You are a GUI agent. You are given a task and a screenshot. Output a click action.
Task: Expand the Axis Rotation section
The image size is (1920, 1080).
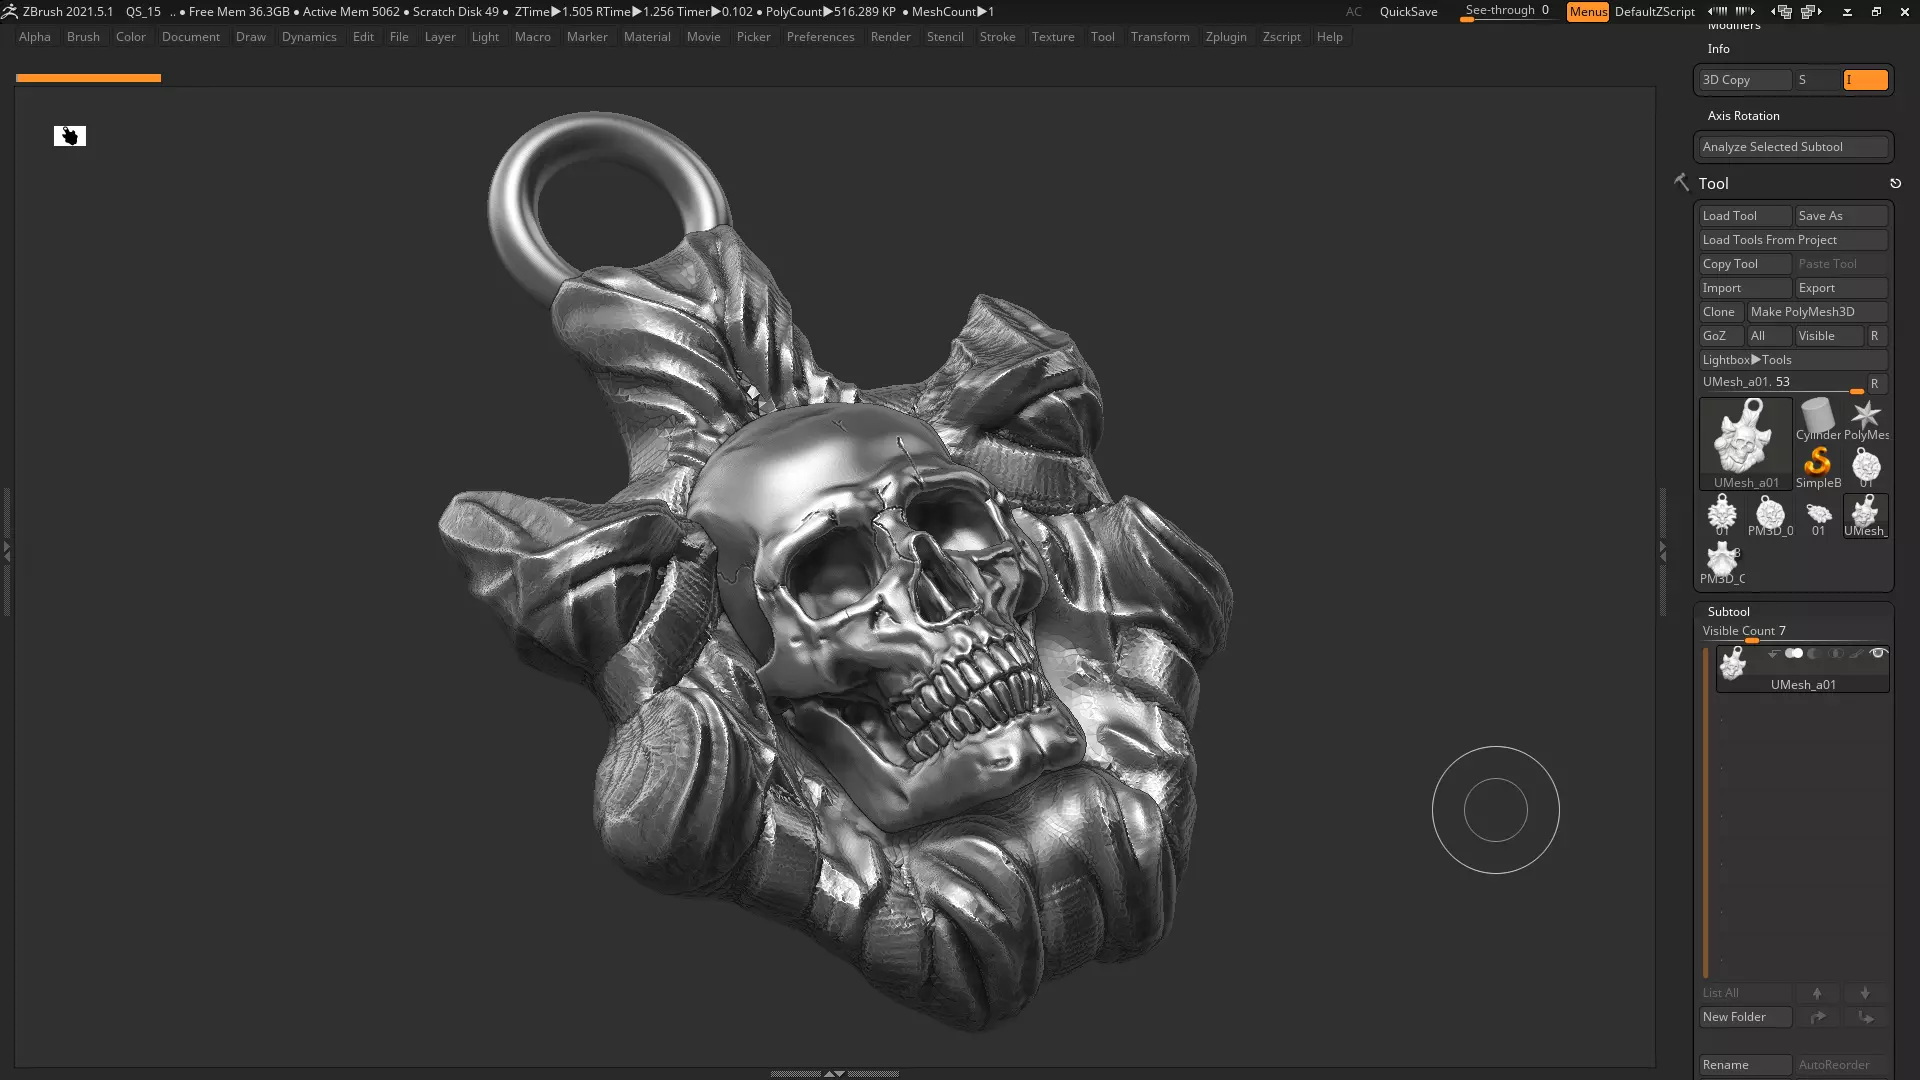pos(1743,116)
